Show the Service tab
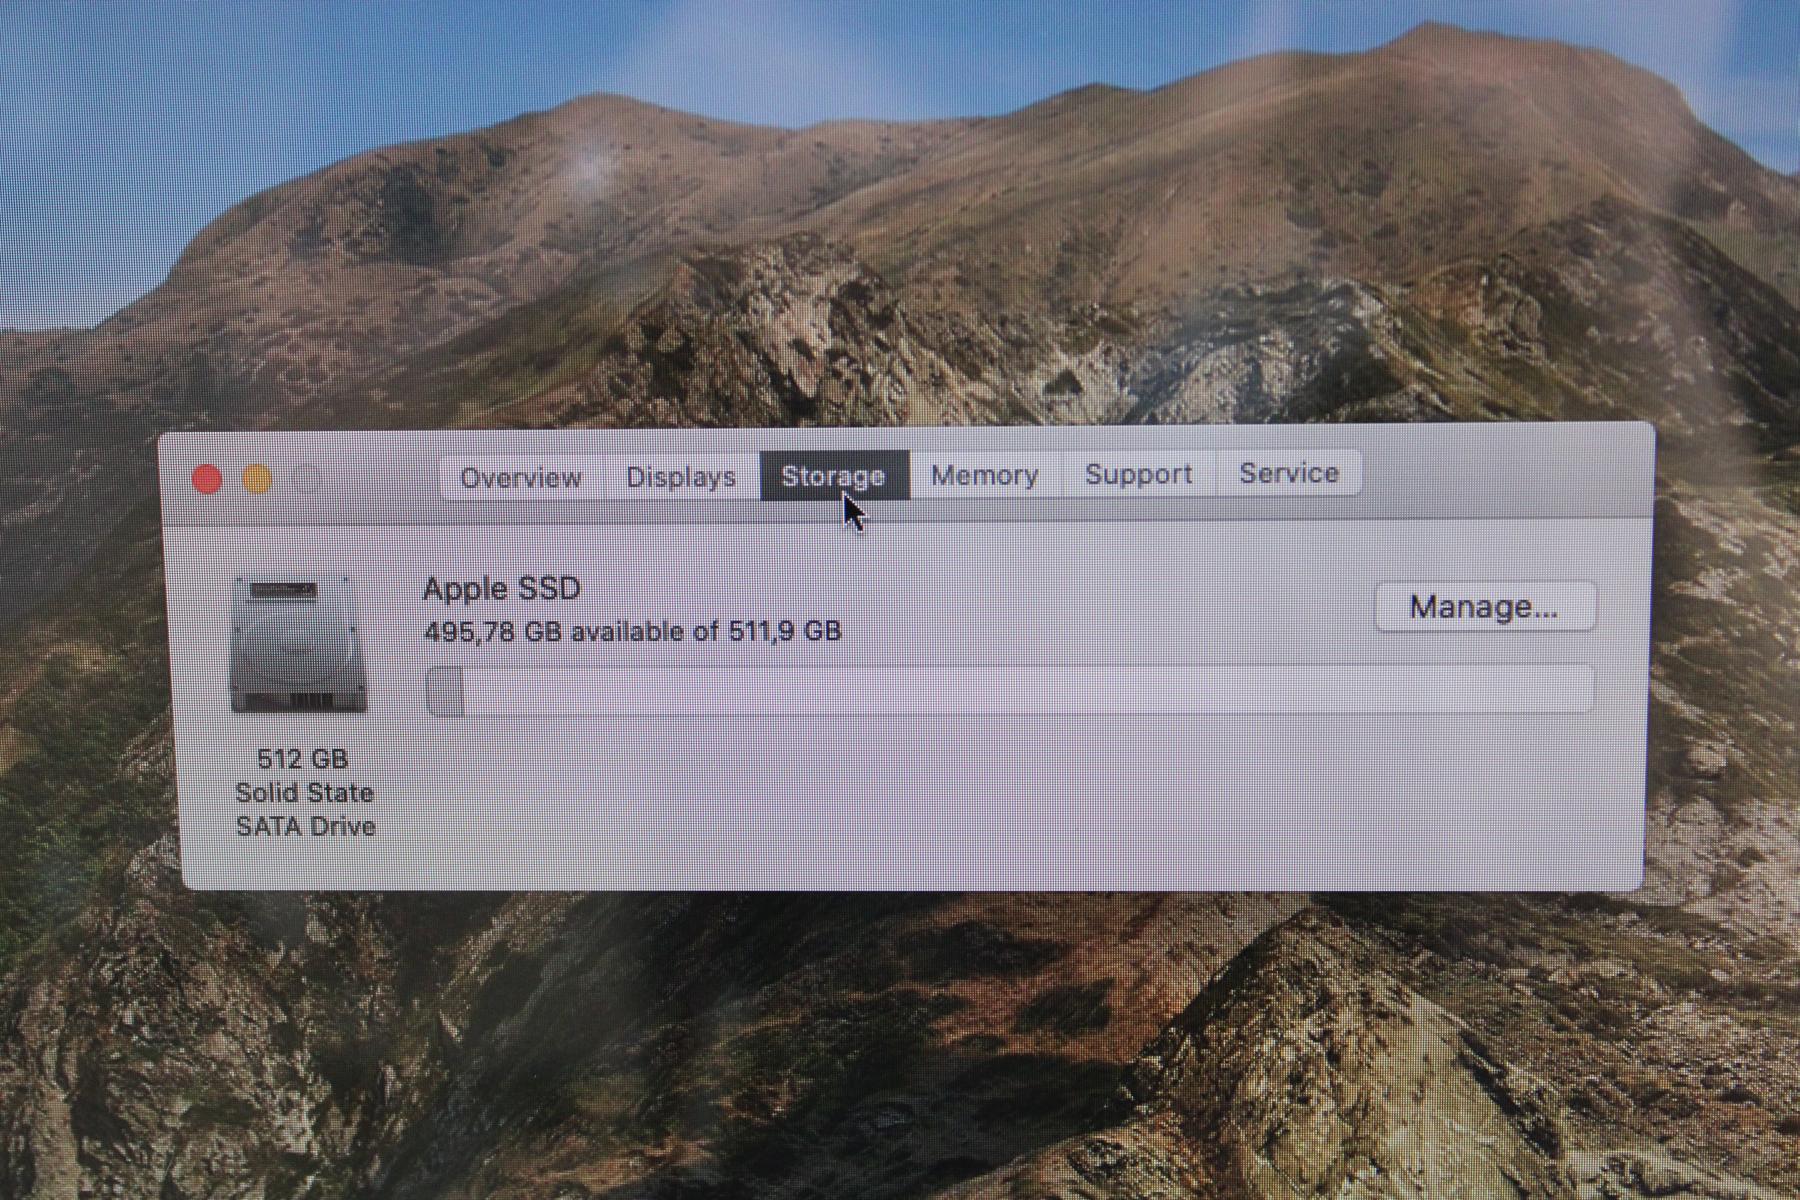The image size is (1800, 1200). pos(1289,473)
